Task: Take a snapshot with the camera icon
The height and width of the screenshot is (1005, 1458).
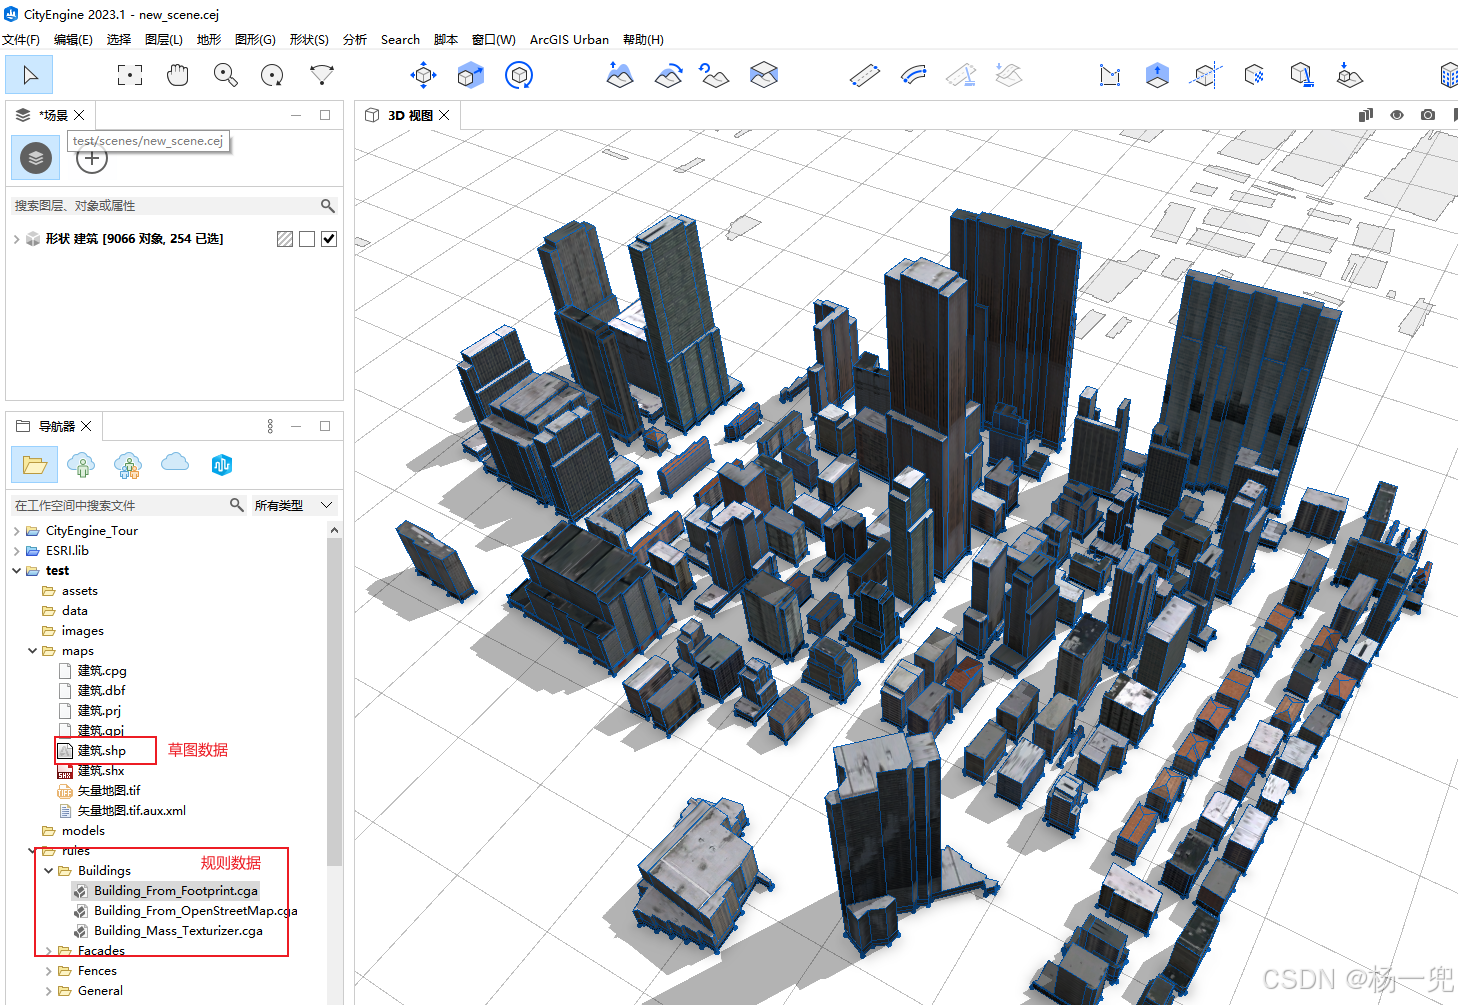Action: 1428,115
